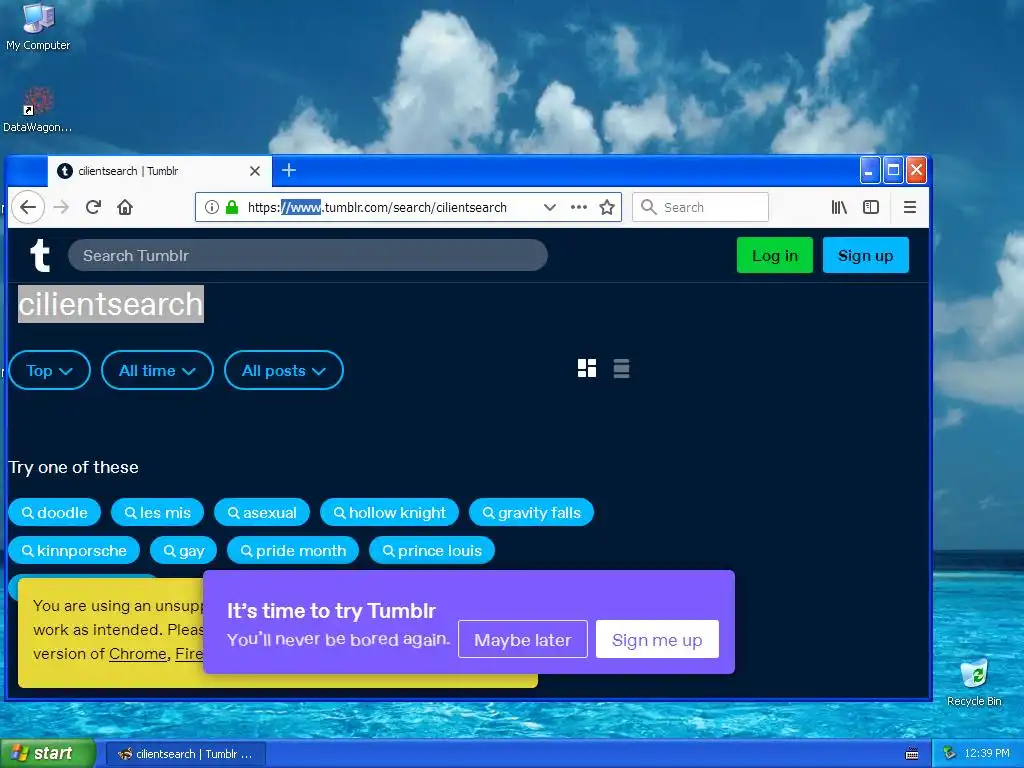Open the Firefox hamburger menu

tap(910, 208)
